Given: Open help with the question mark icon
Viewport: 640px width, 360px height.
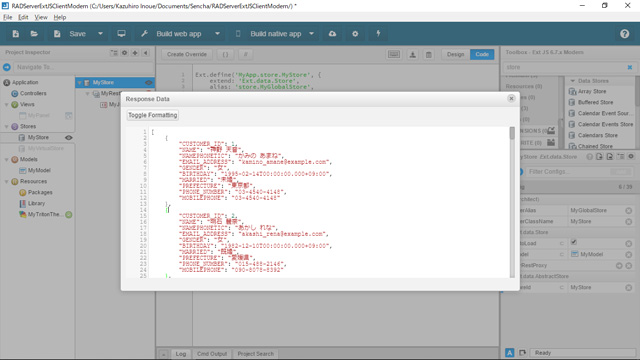Looking at the screenshot, I should (624, 34).
